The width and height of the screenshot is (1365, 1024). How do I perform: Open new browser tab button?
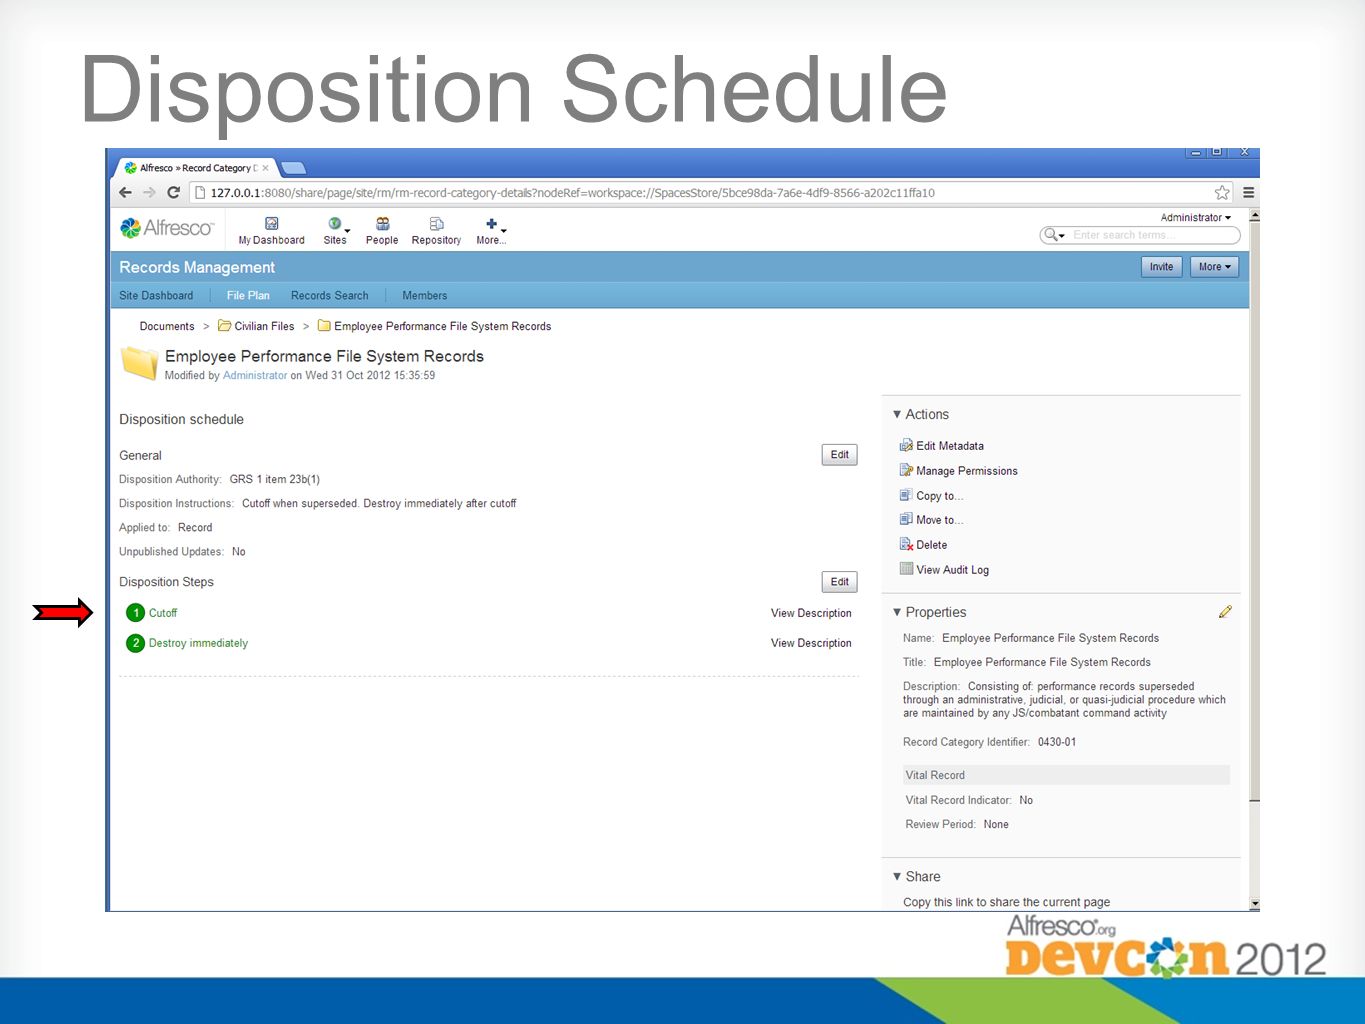(293, 168)
